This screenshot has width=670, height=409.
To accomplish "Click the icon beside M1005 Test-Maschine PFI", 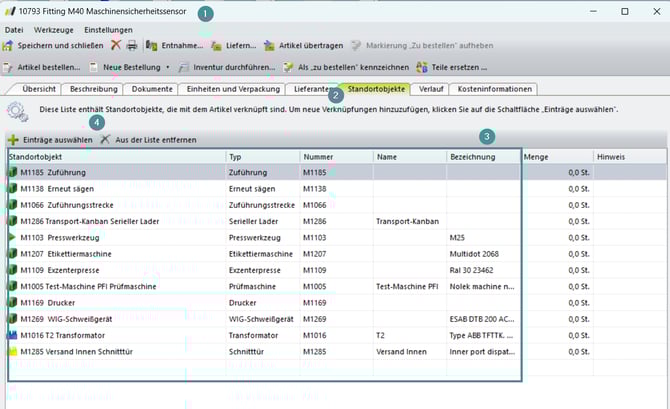I will [13, 286].
